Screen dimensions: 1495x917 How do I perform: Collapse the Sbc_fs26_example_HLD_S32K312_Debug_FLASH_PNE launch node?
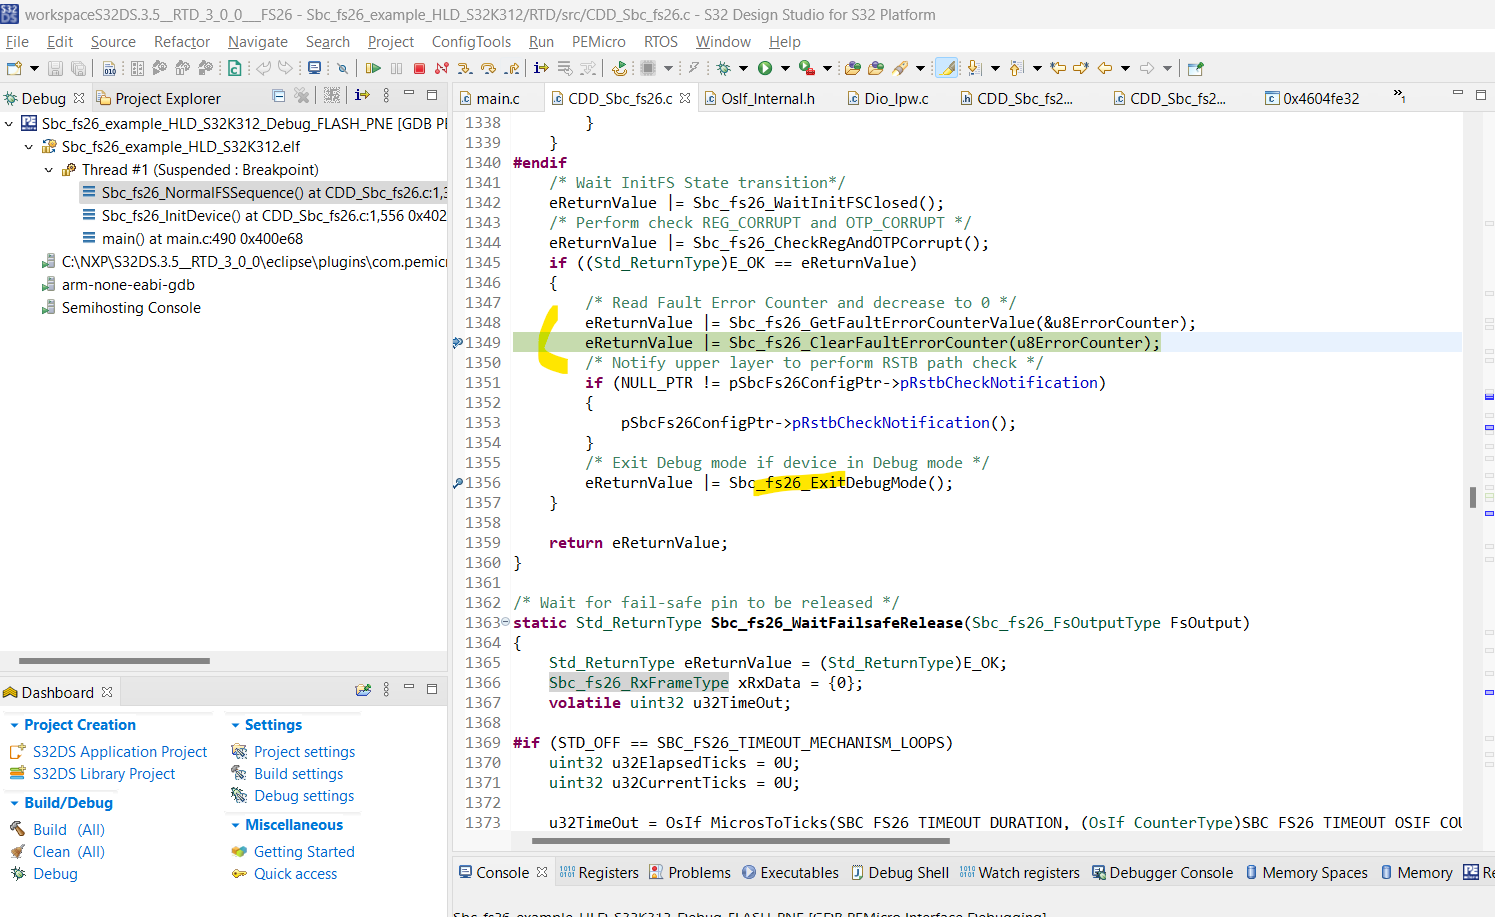click(10, 124)
